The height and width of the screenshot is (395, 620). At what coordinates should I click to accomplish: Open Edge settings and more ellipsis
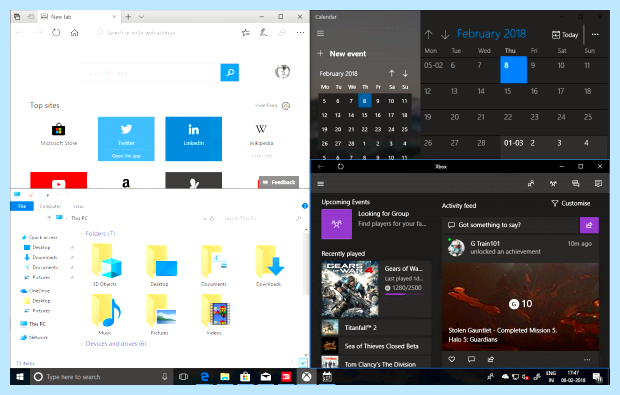coord(301,32)
